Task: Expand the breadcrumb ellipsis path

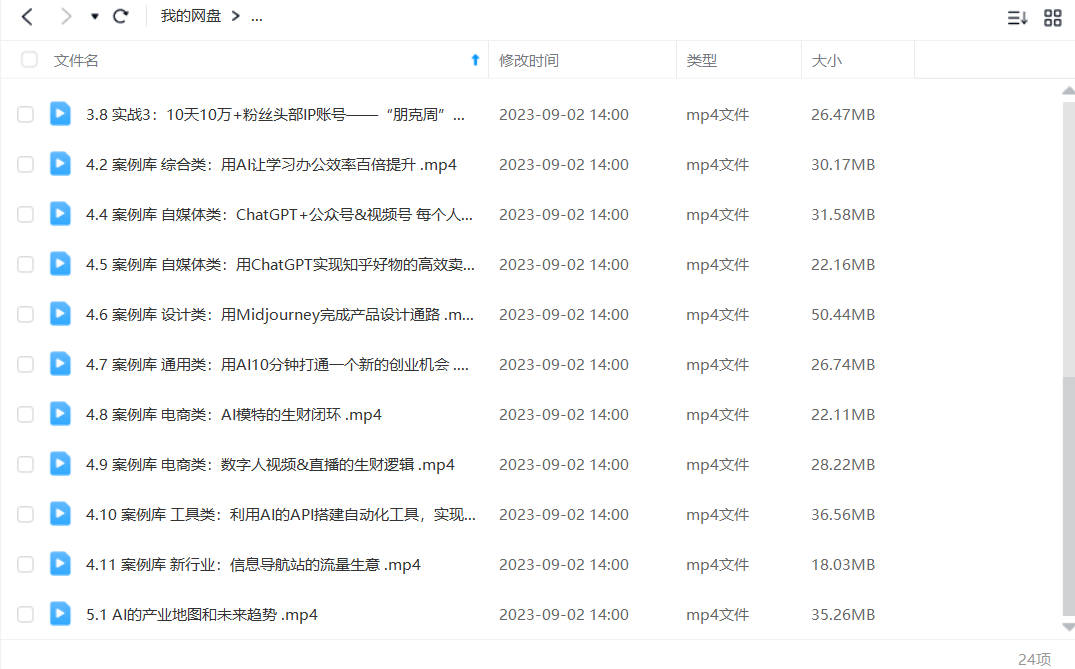Action: pos(256,16)
